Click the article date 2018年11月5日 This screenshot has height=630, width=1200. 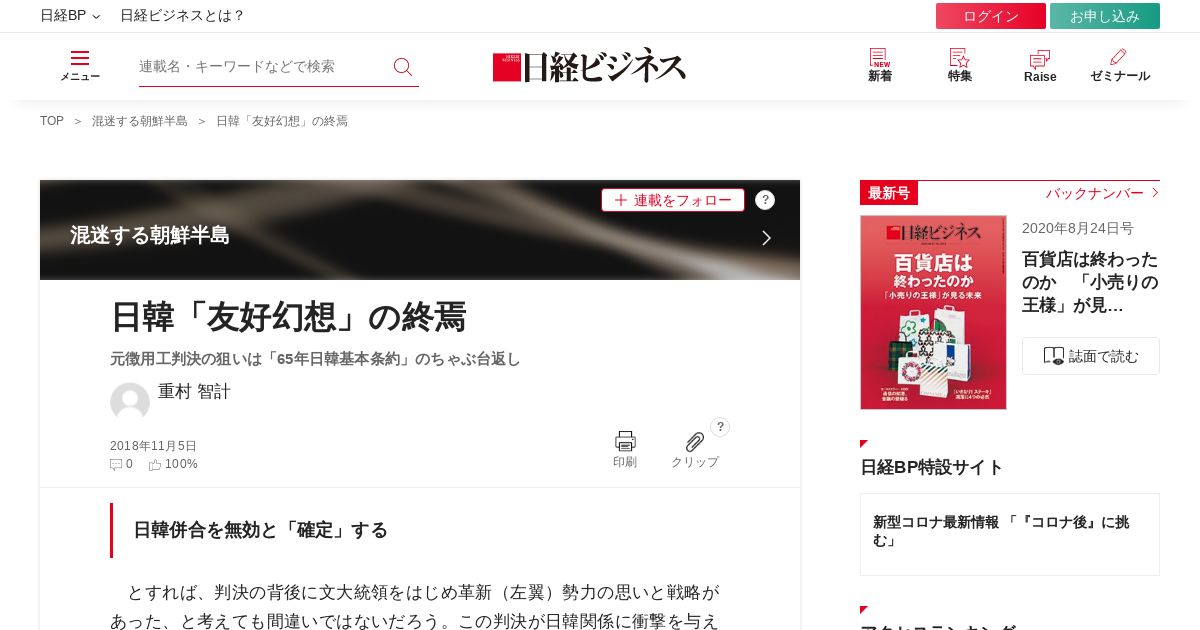(153, 446)
